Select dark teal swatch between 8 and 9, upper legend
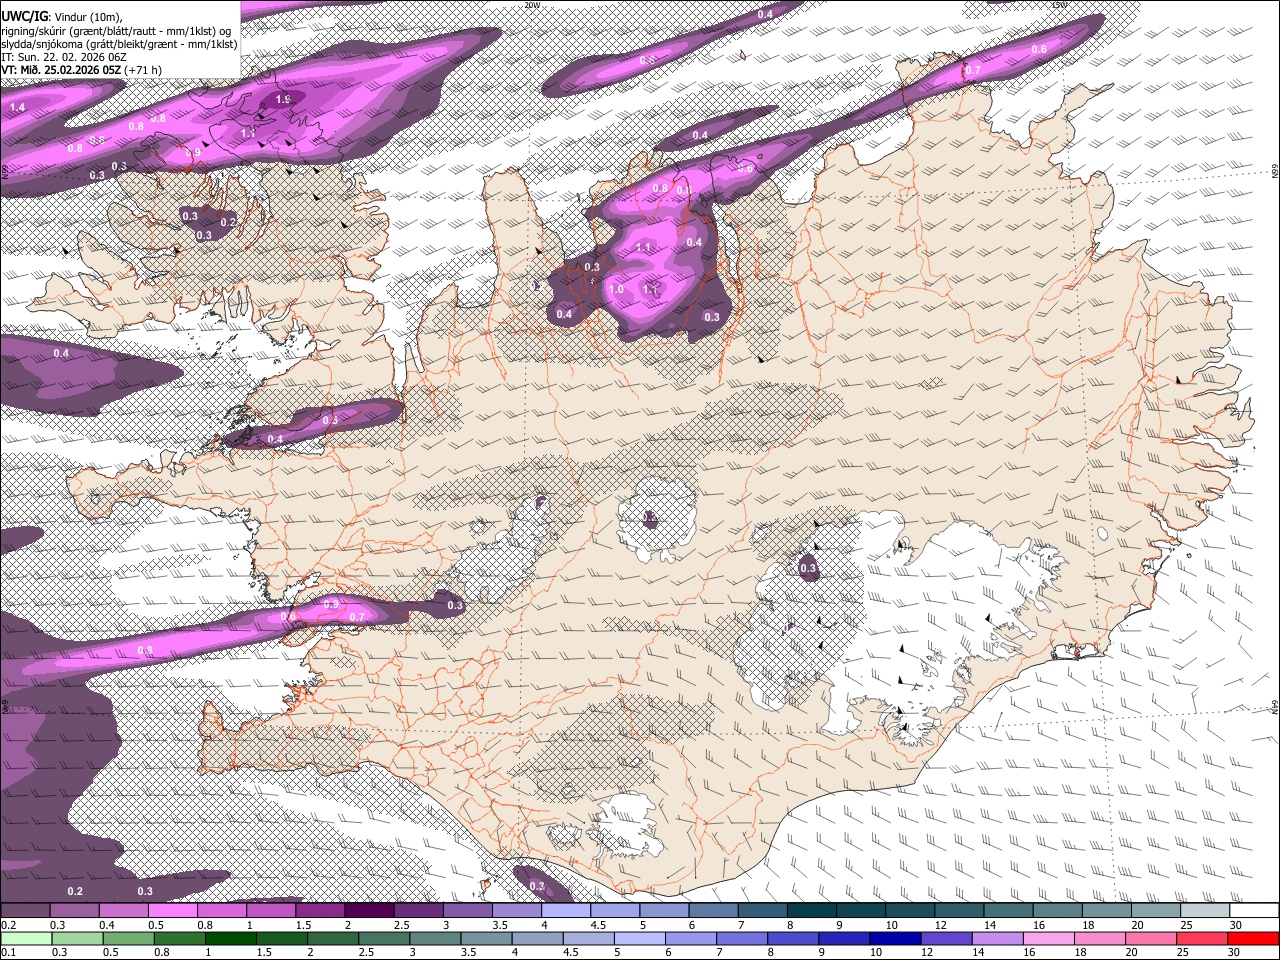 (812, 911)
